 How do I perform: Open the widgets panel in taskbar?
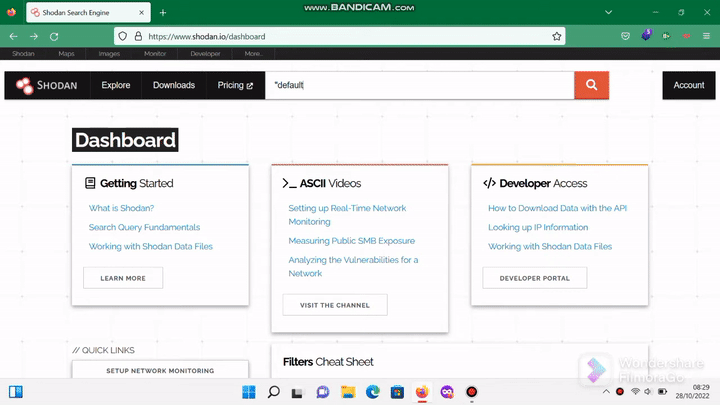pos(16,392)
